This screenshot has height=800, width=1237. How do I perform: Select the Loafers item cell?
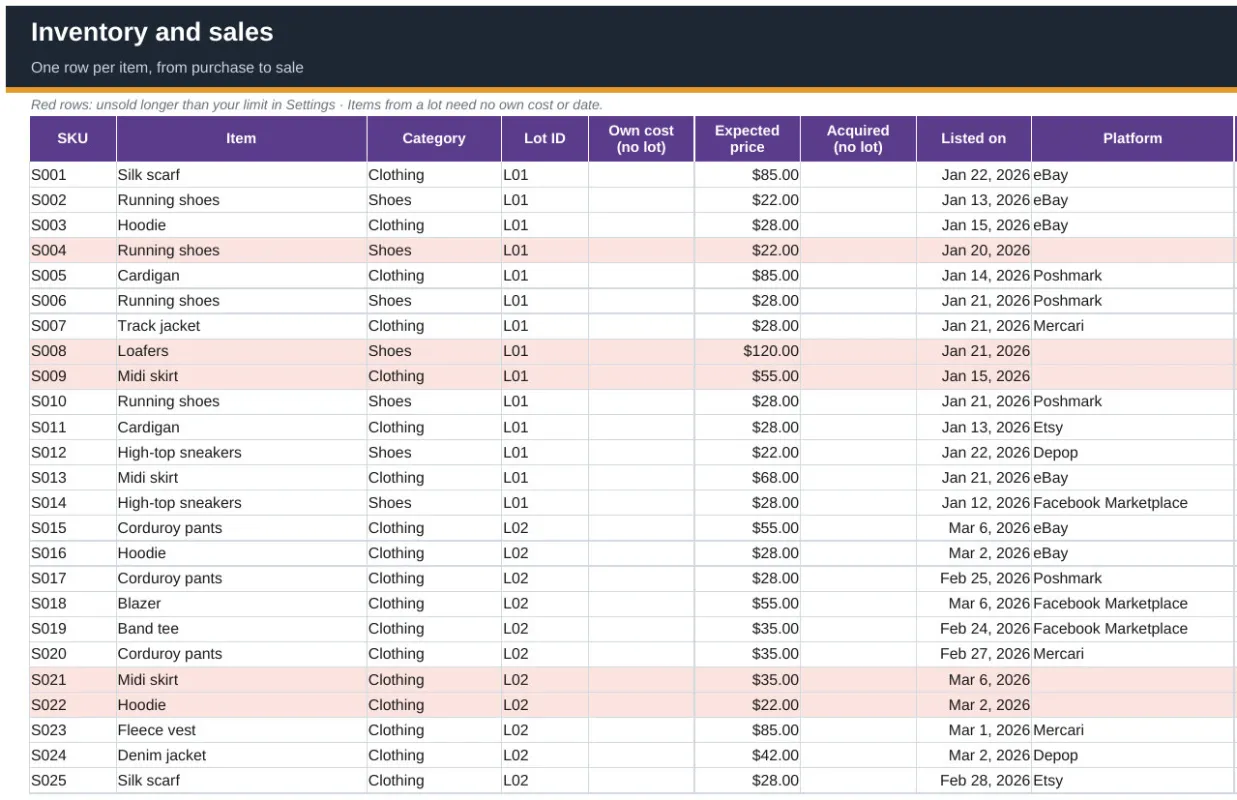coord(241,351)
